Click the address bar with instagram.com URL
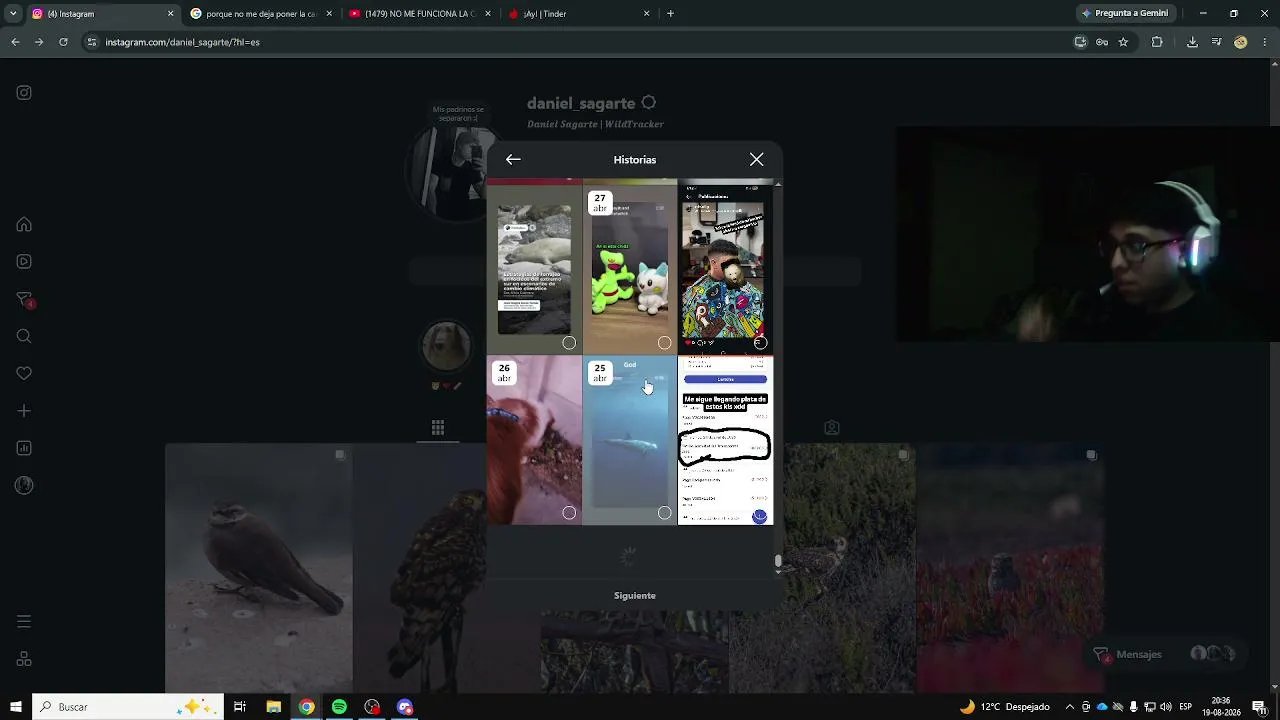Image resolution: width=1280 pixels, height=720 pixels. (x=580, y=42)
